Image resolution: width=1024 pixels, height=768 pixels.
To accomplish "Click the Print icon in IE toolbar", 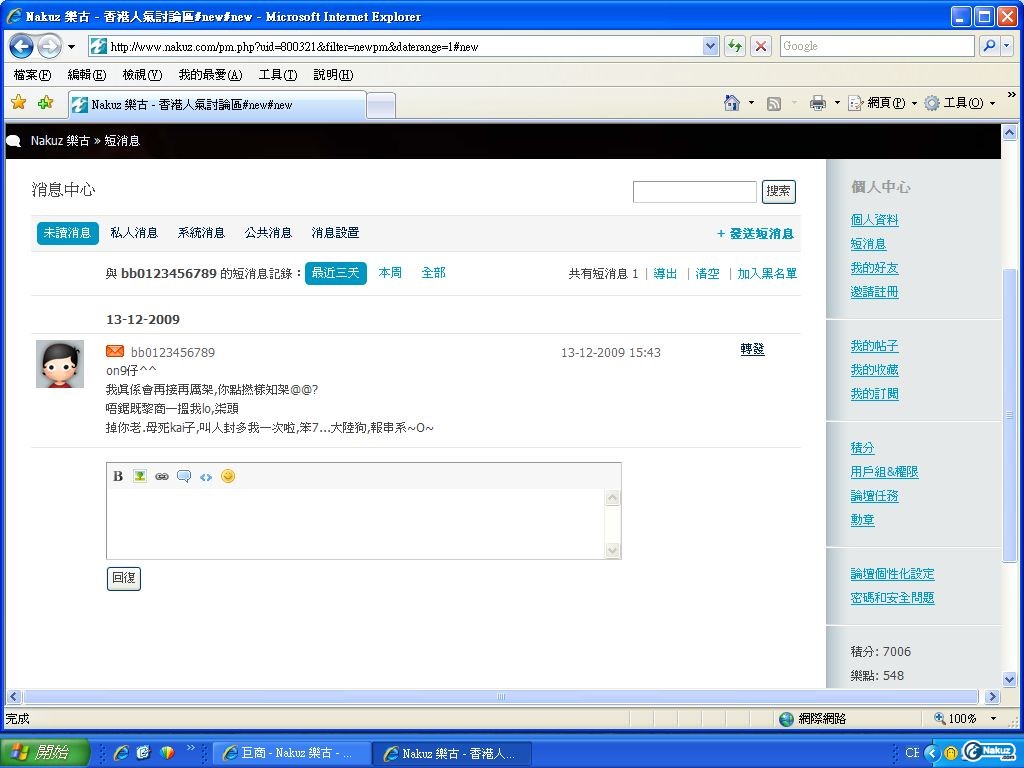I will pos(817,103).
